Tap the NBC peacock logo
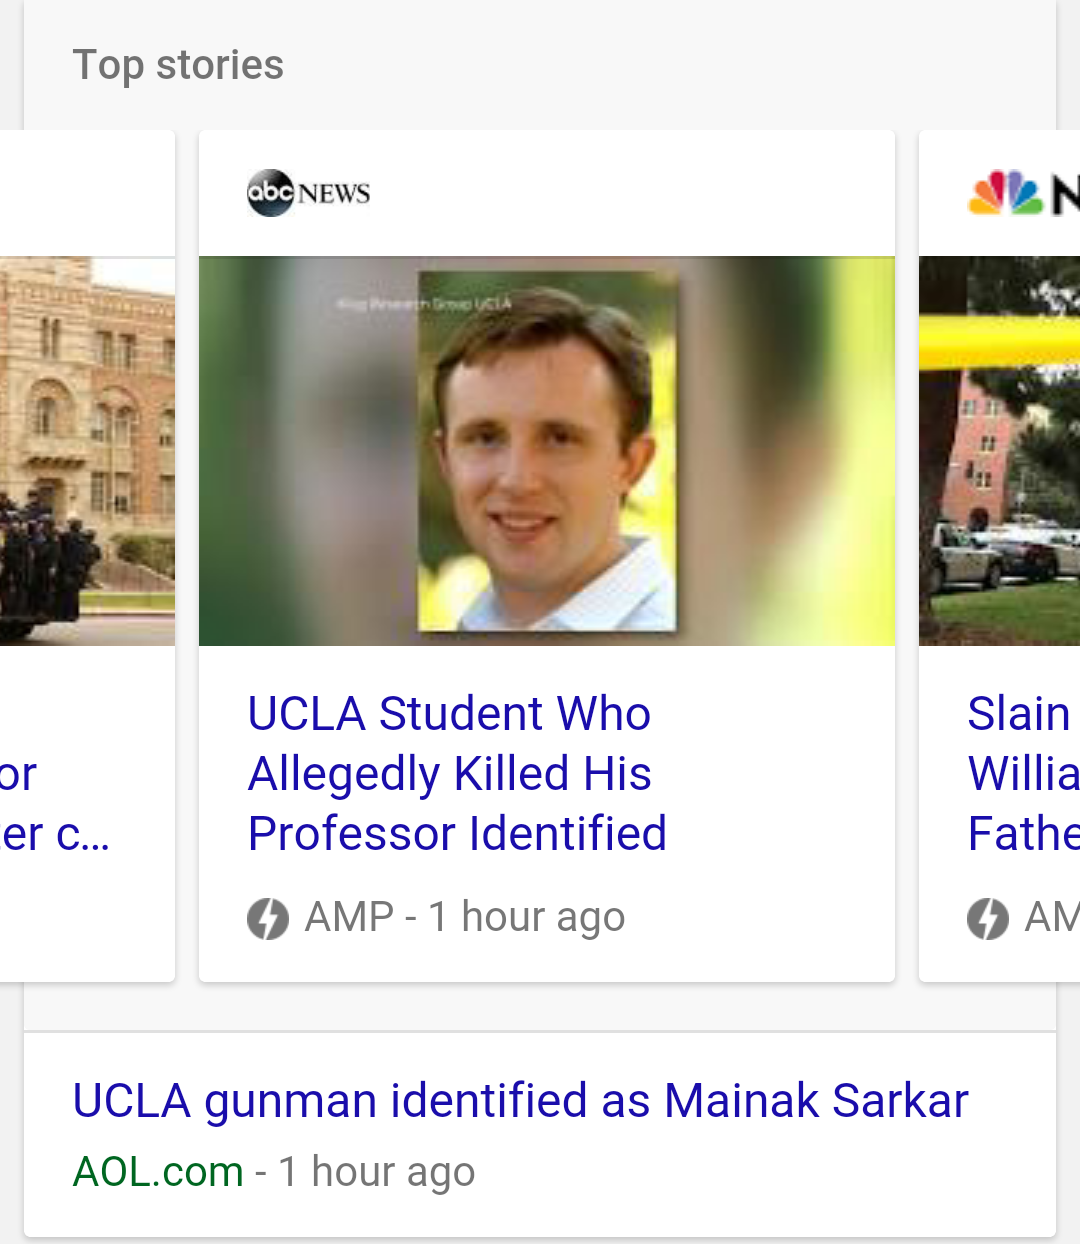Image resolution: width=1080 pixels, height=1244 pixels. click(1006, 193)
